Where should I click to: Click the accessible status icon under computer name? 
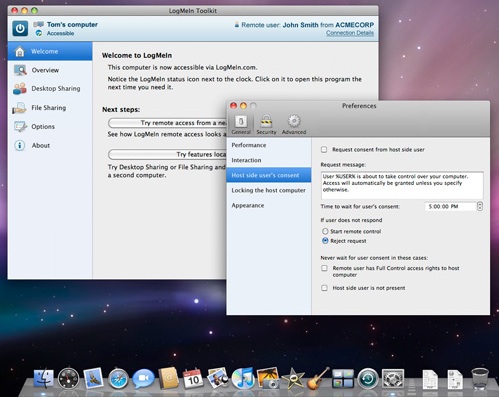[x=39, y=33]
